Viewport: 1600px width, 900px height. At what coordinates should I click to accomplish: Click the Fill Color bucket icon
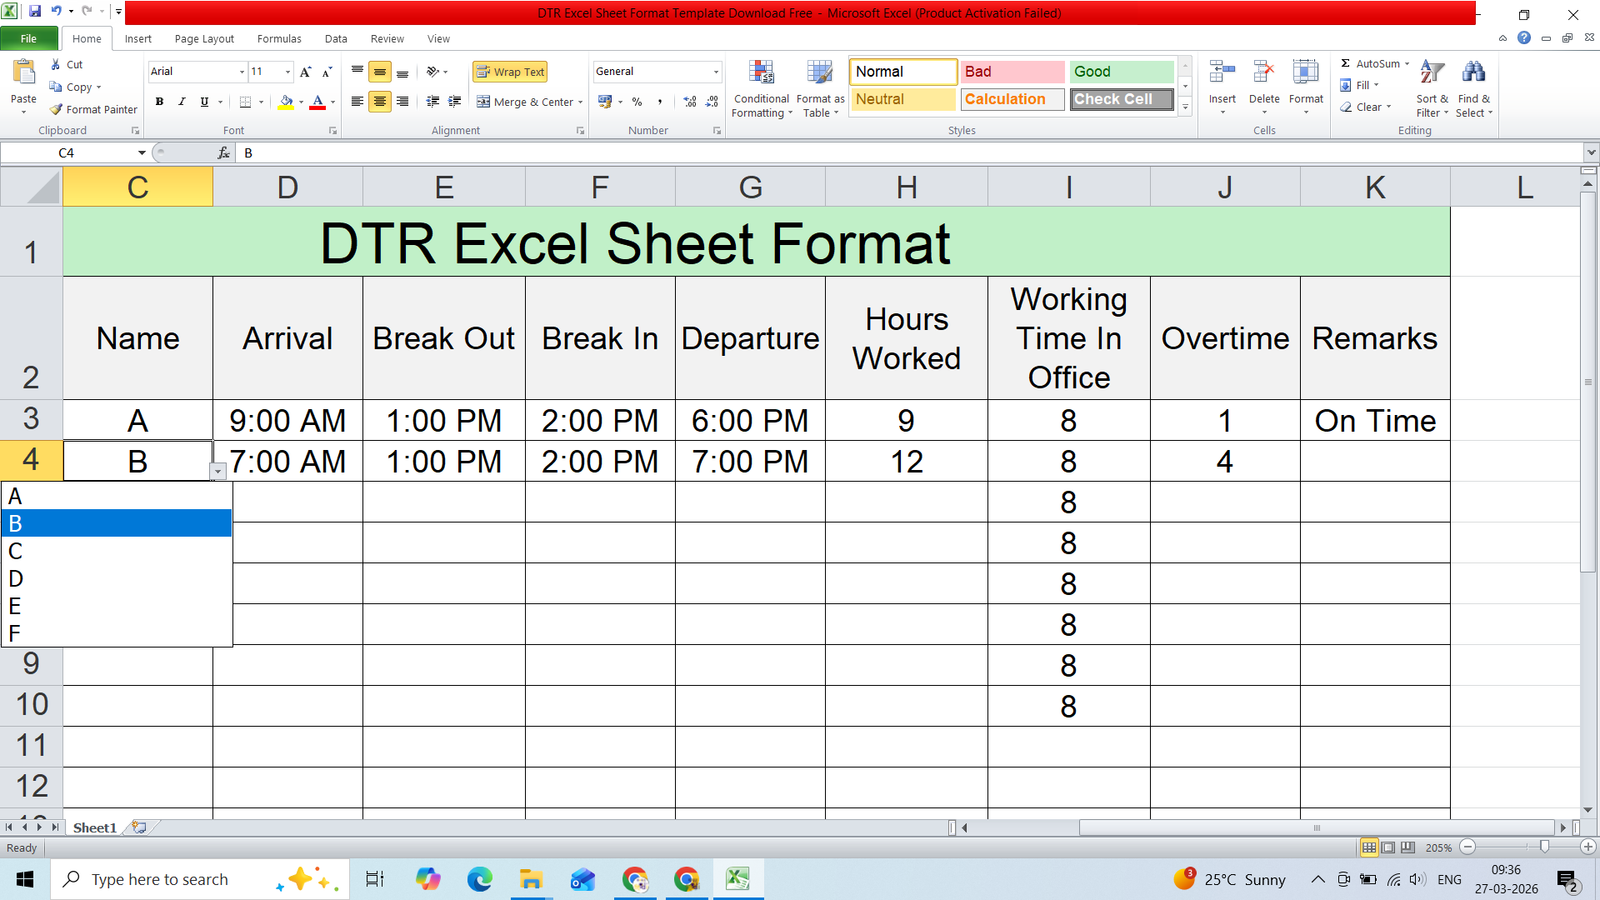coord(287,102)
